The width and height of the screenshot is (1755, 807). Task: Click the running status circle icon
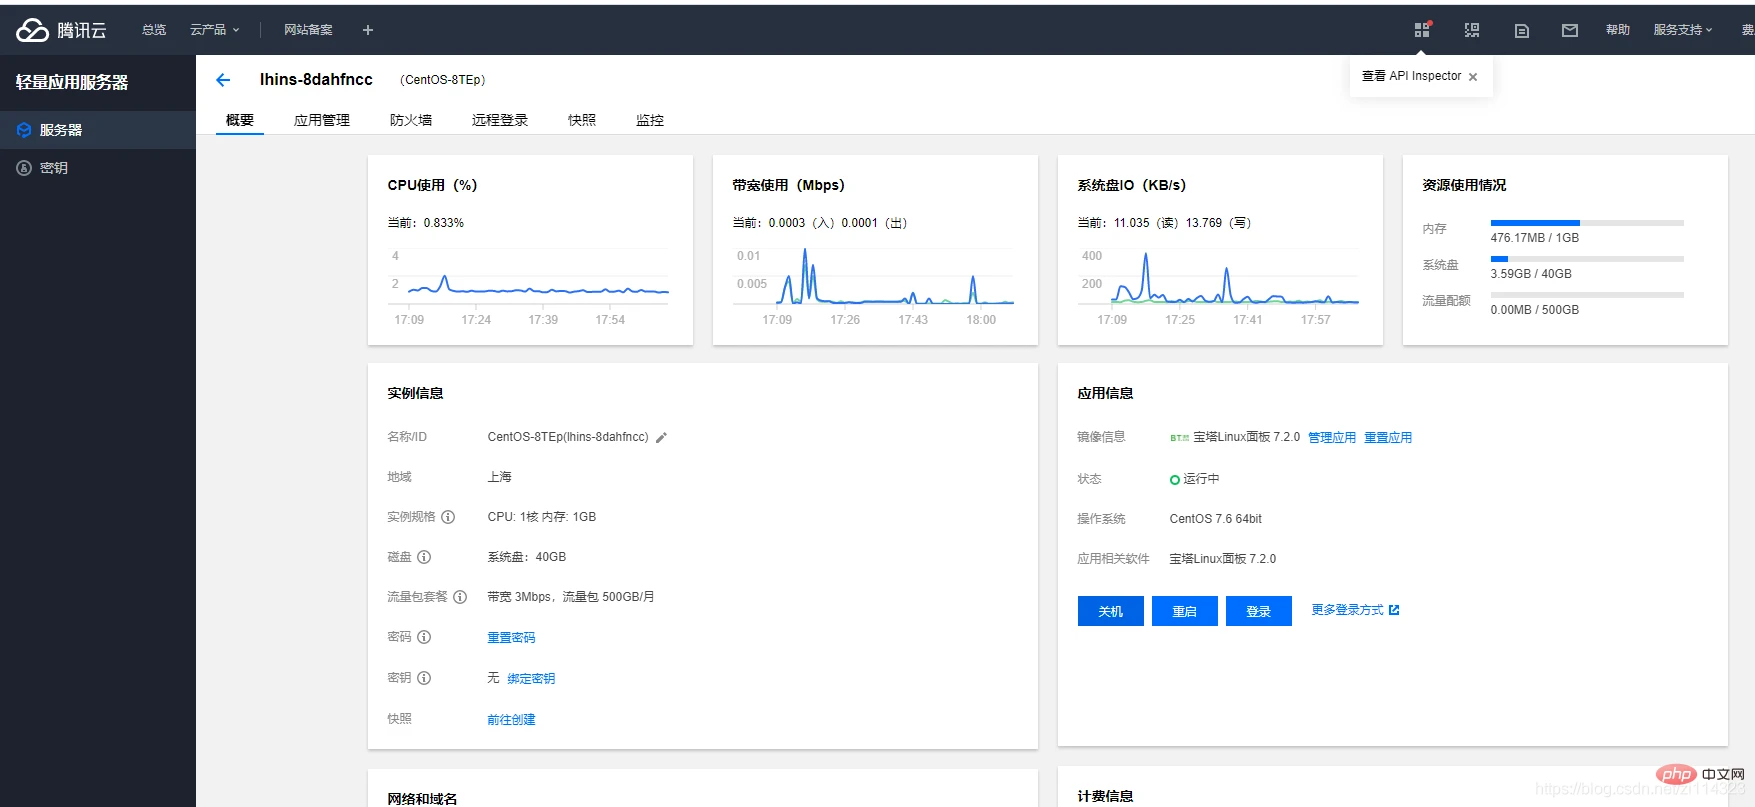pos(1175,480)
